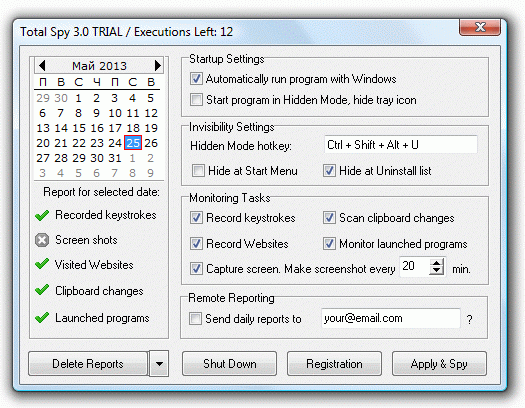Image resolution: width=525 pixels, height=408 pixels.
Task: Select grayed April 29 in the calendar's first row
Action: click(x=43, y=98)
